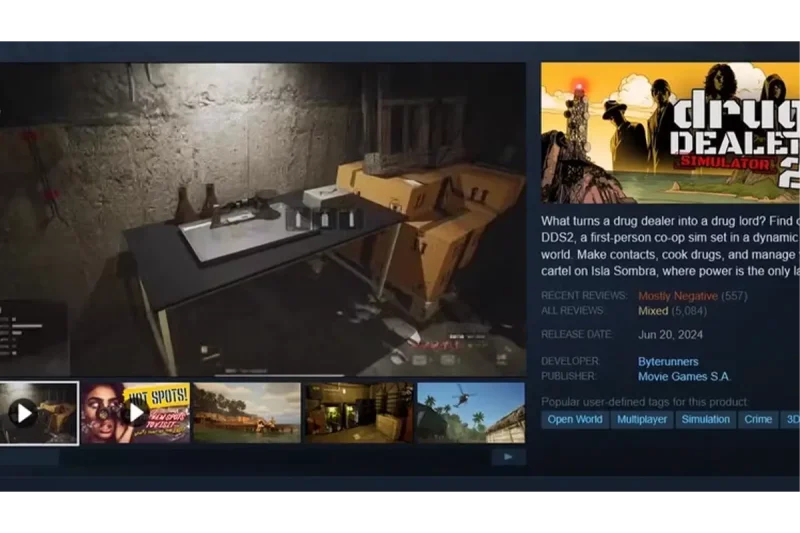Click the Open World tag
The width and height of the screenshot is (800, 533).
tap(574, 419)
